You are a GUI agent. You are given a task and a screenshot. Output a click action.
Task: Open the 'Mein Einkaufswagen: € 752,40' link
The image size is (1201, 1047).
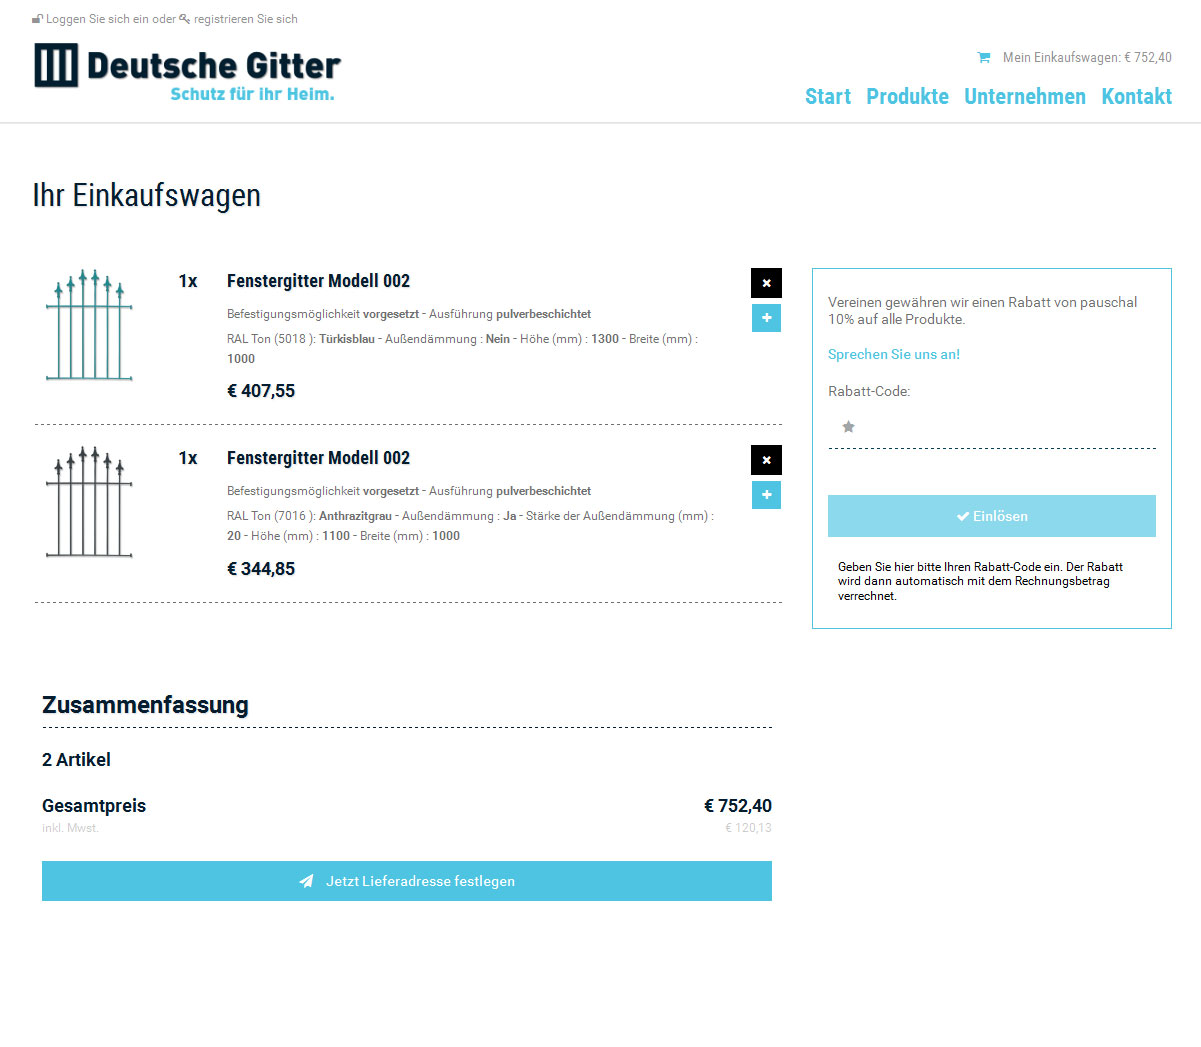click(1087, 57)
